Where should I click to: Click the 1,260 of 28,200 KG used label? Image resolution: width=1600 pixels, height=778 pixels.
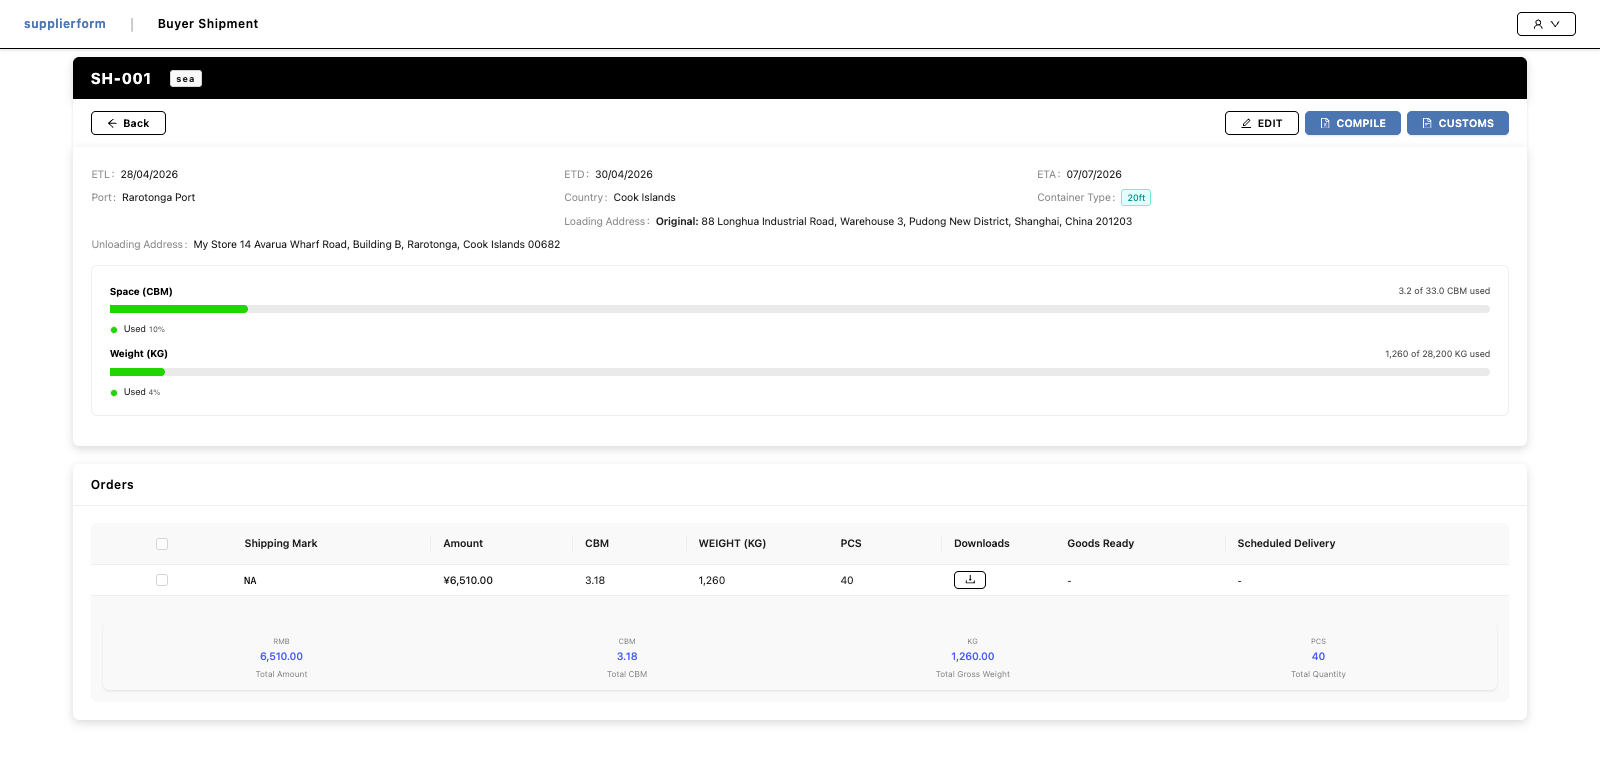coord(1437,354)
